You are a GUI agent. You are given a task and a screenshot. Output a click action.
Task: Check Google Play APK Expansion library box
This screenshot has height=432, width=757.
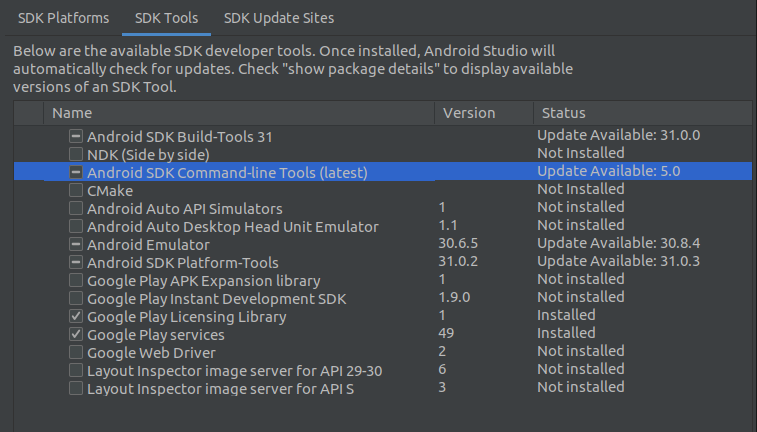[76, 280]
